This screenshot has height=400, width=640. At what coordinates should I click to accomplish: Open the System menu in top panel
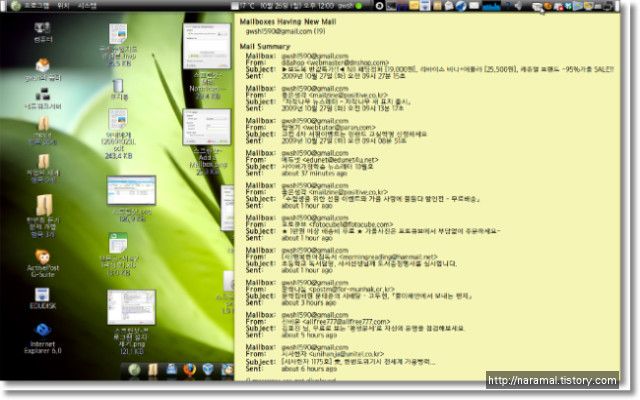(87, 6)
